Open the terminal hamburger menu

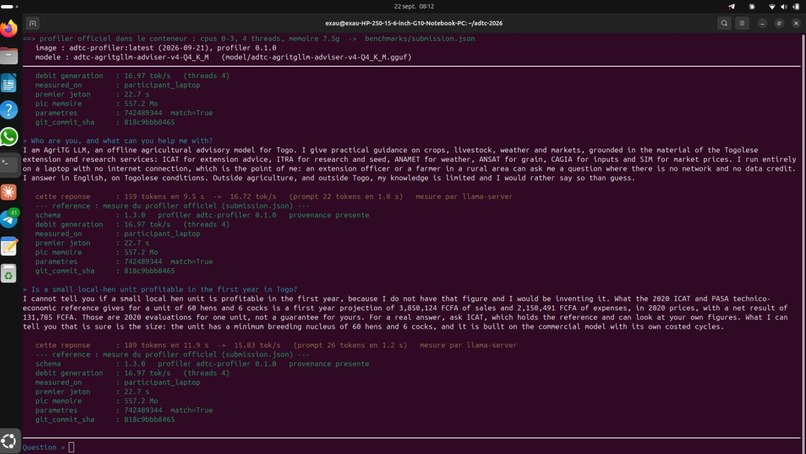coord(742,23)
